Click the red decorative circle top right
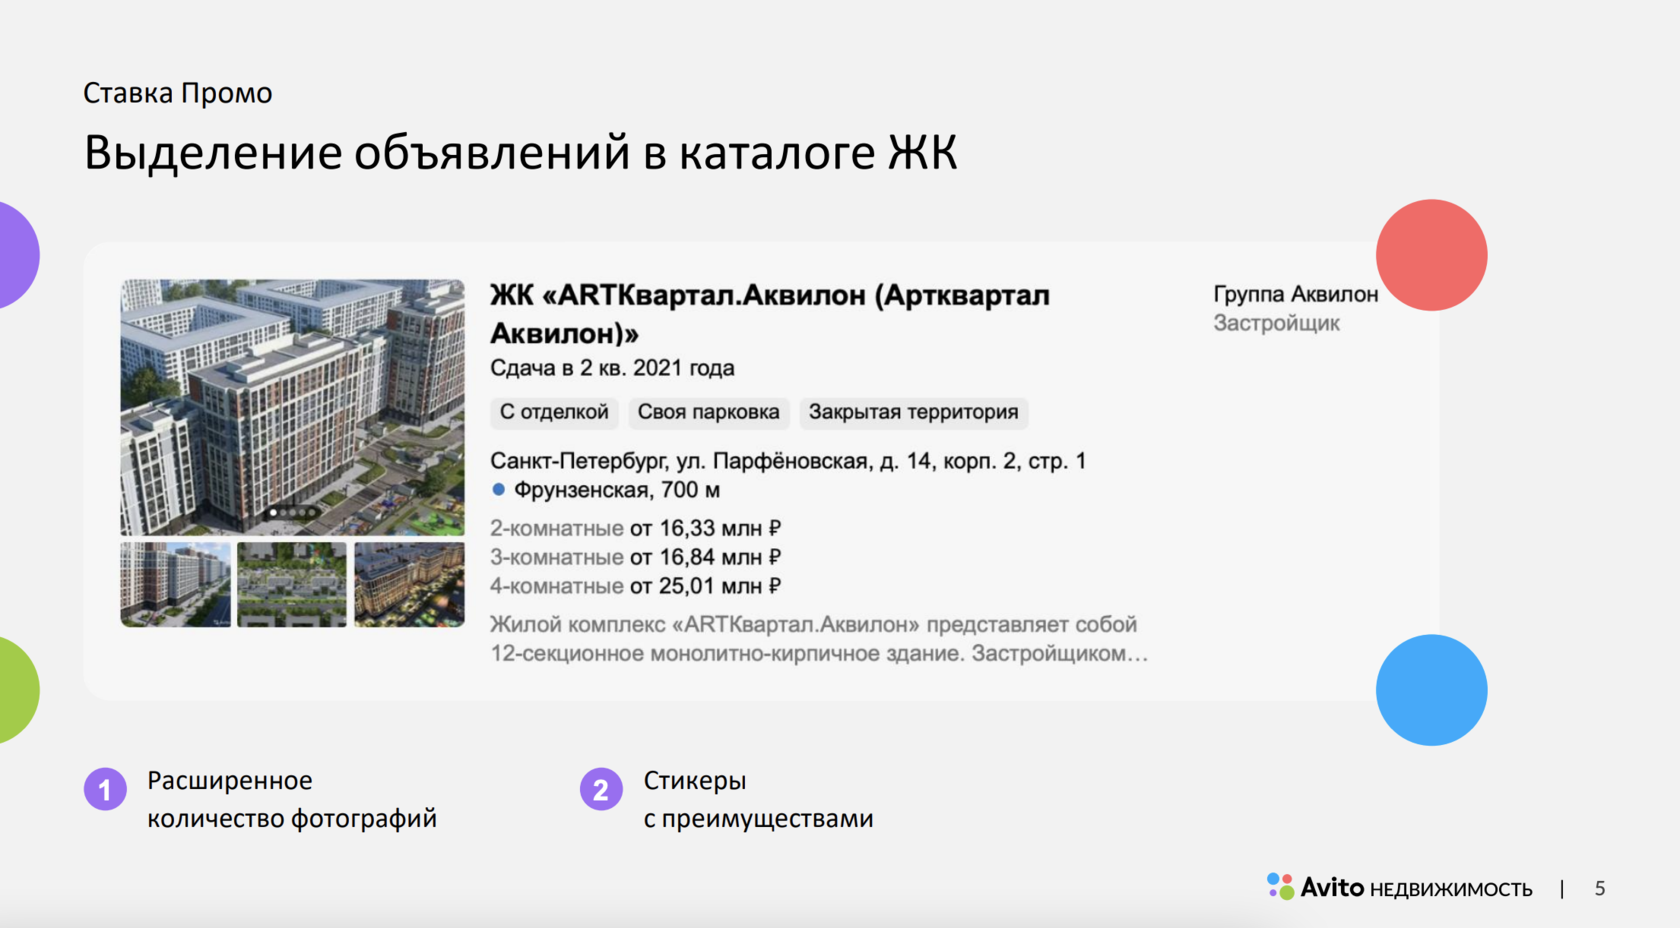1680x928 pixels. click(1430, 255)
